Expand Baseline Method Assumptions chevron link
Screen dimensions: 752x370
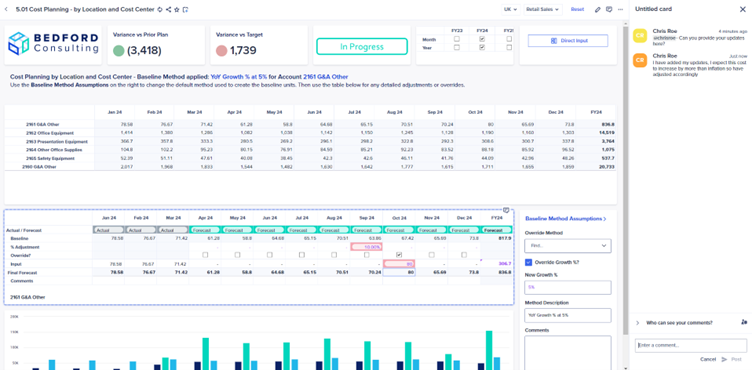click(x=566, y=219)
